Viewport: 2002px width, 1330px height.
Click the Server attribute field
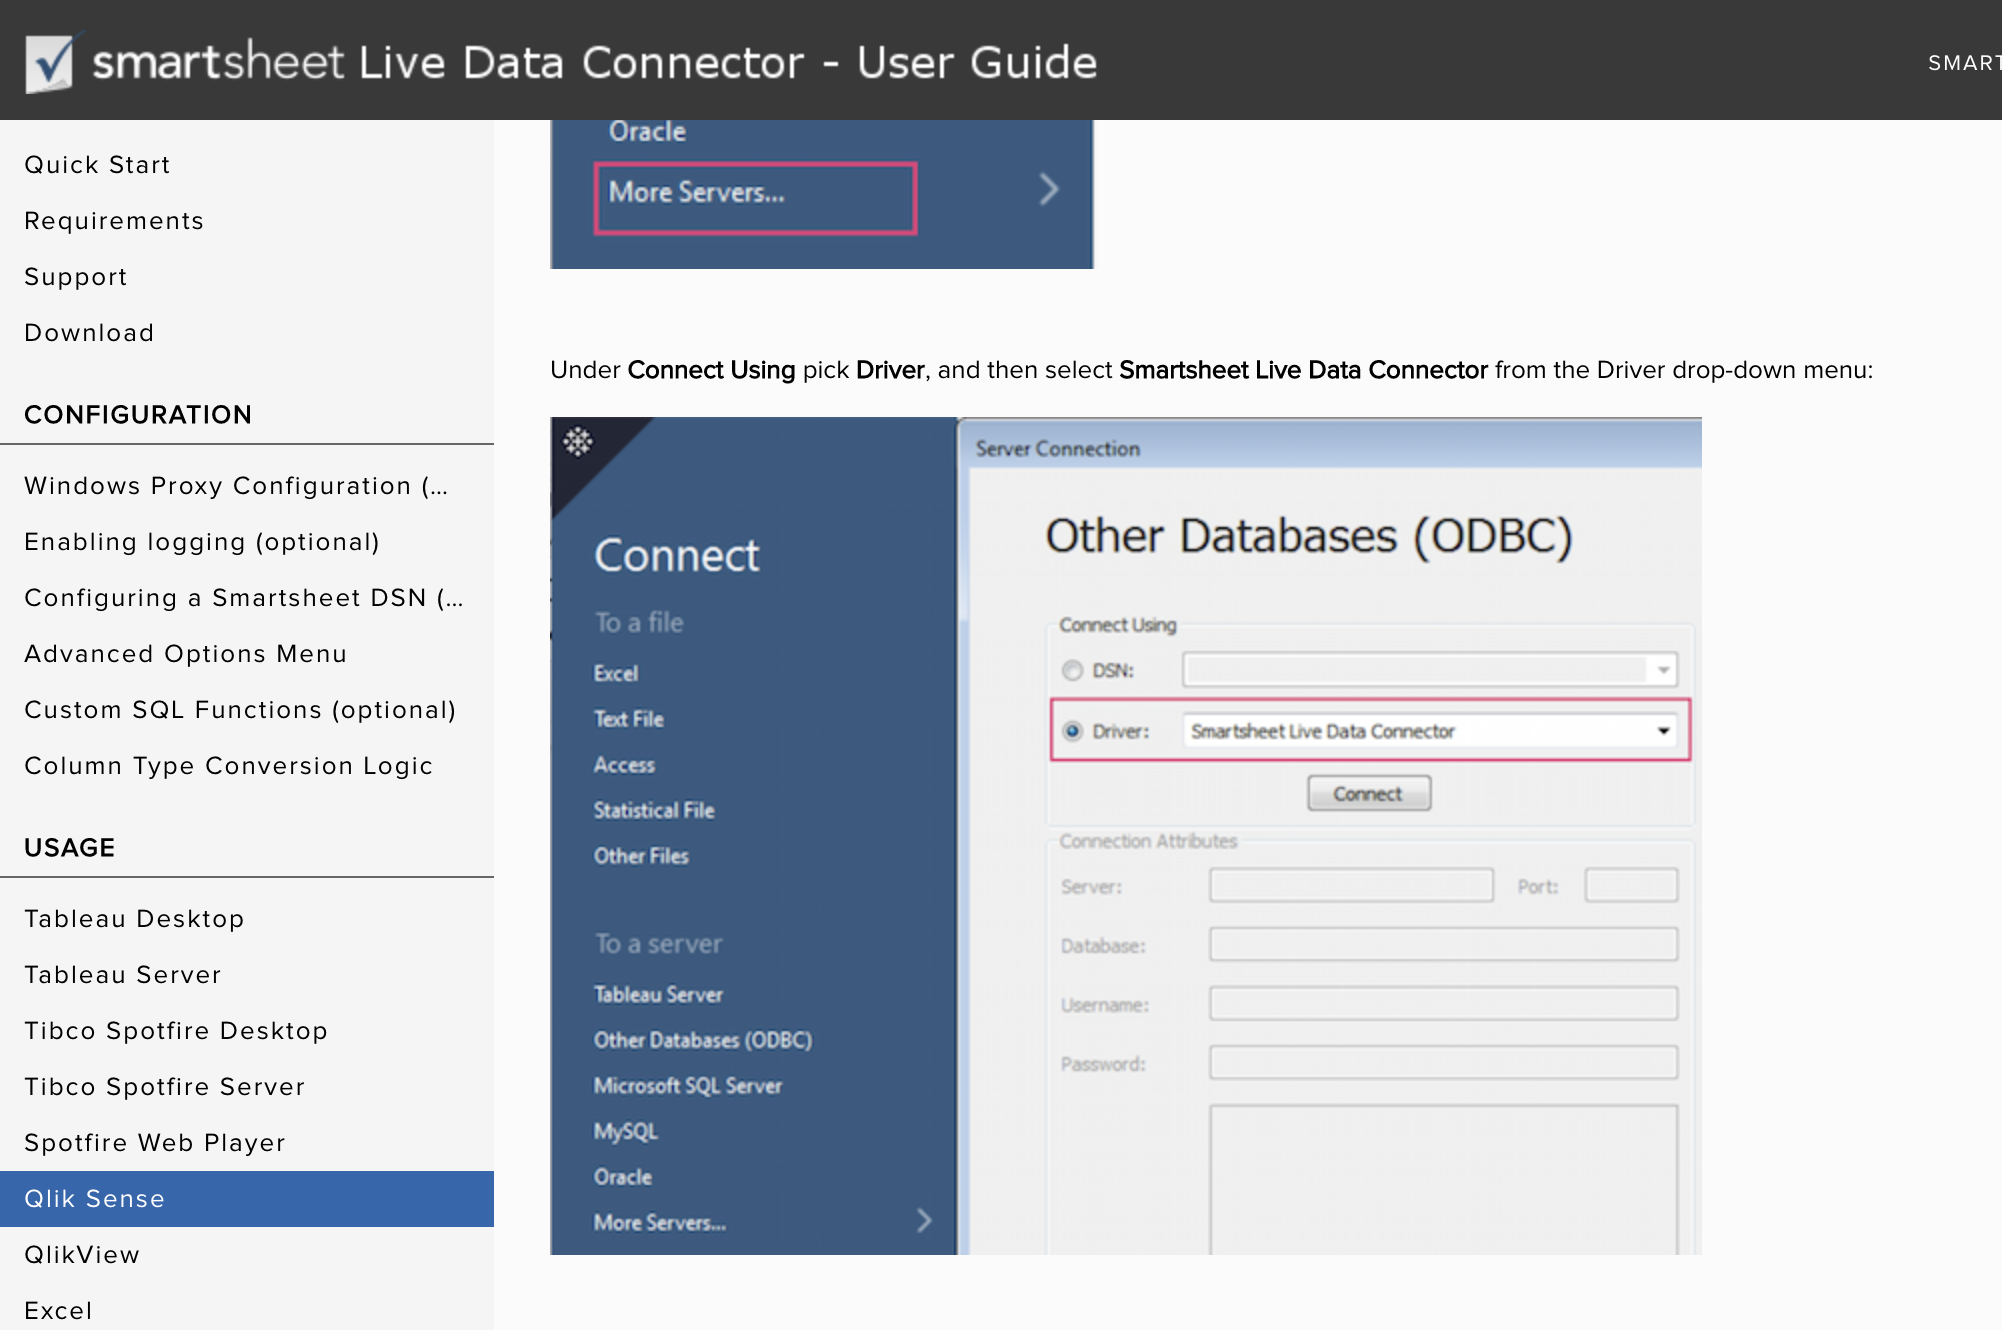(x=1350, y=885)
